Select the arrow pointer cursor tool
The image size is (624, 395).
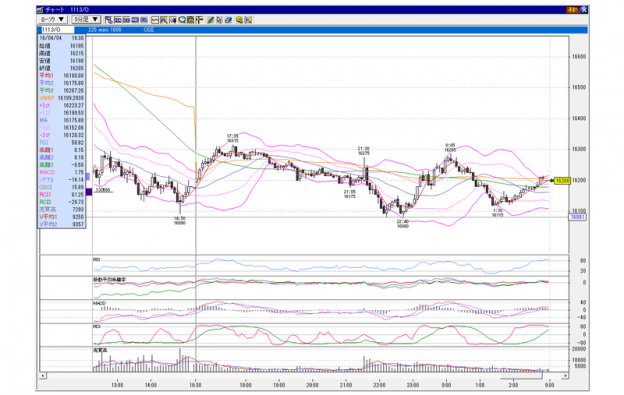coord(219,19)
